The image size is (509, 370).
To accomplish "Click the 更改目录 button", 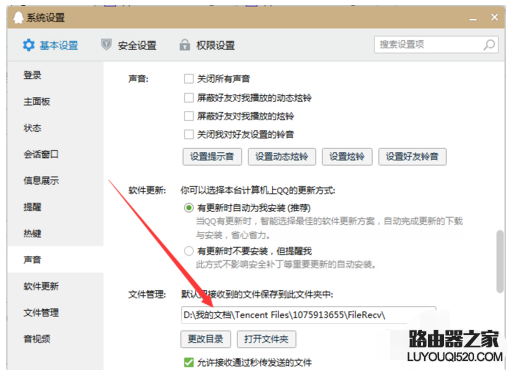I will coord(205,339).
